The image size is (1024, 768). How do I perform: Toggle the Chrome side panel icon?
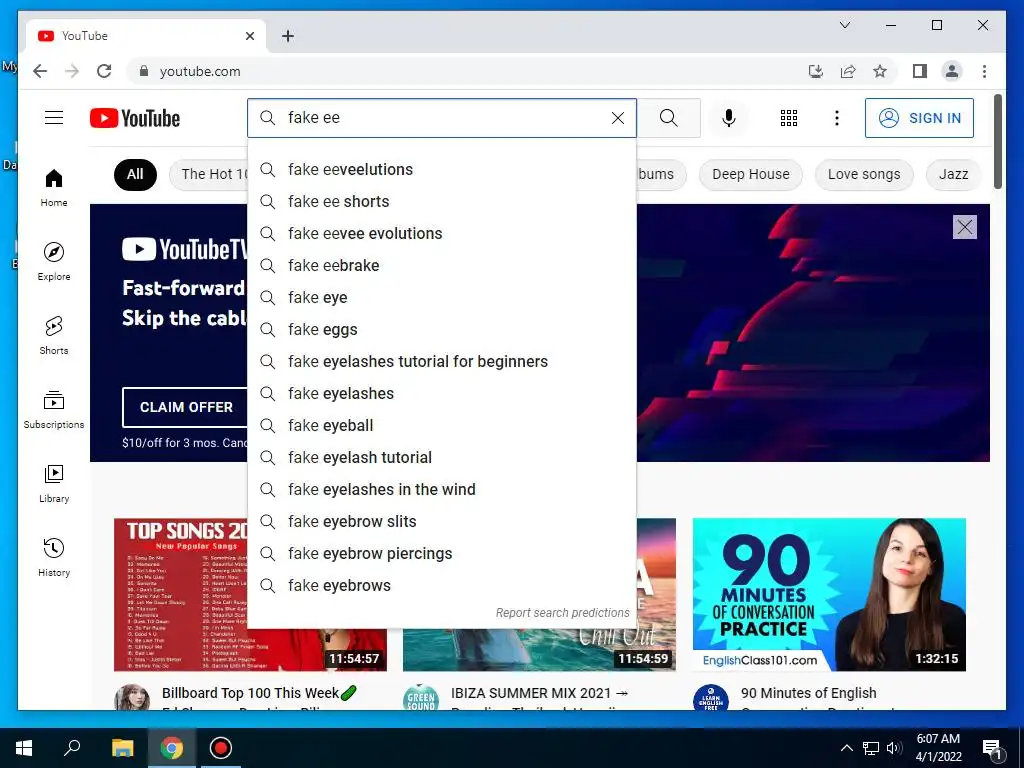(x=920, y=71)
